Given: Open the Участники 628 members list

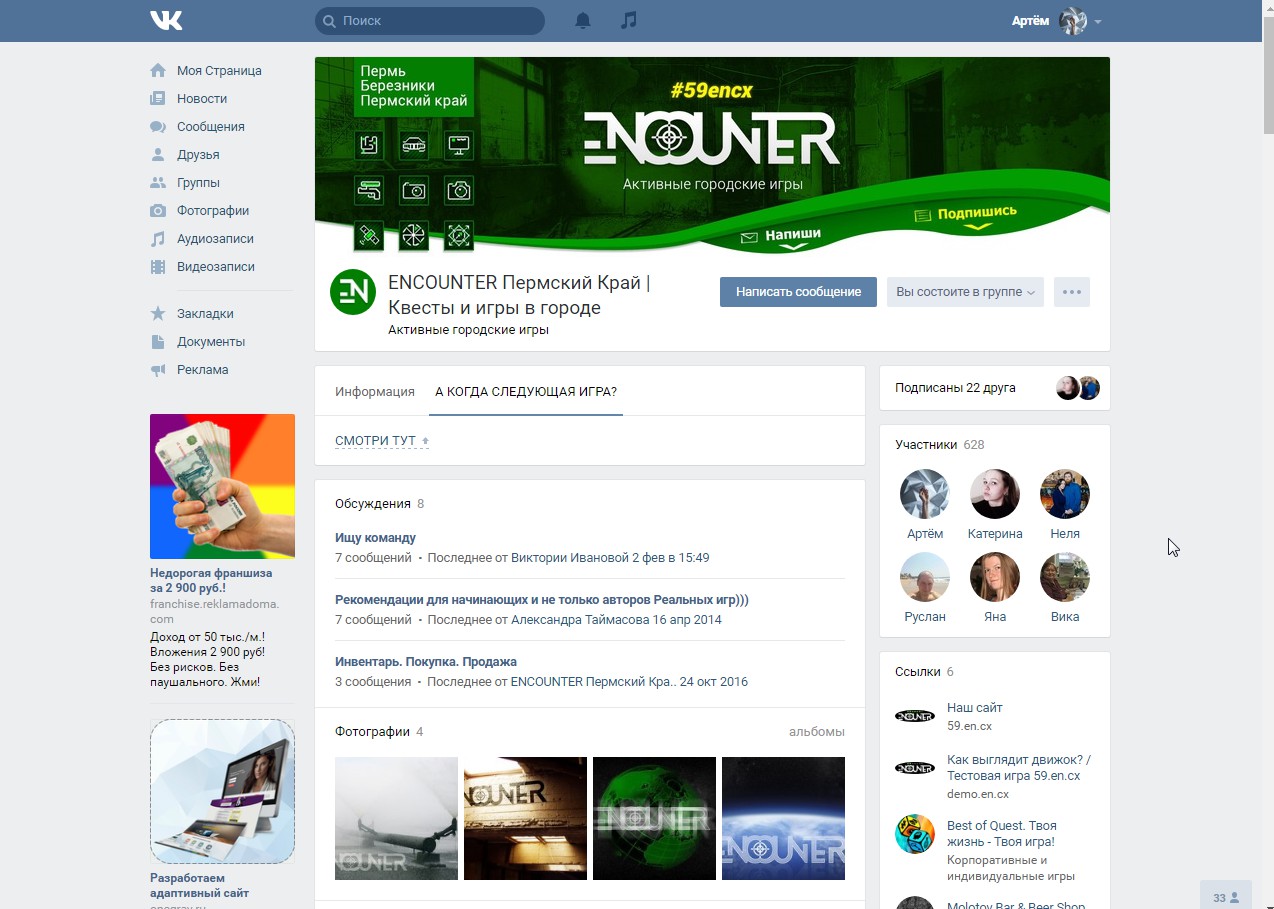Looking at the screenshot, I should (940, 445).
